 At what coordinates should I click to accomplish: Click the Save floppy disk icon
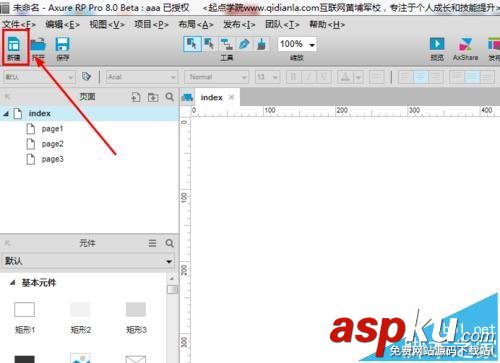(x=62, y=45)
